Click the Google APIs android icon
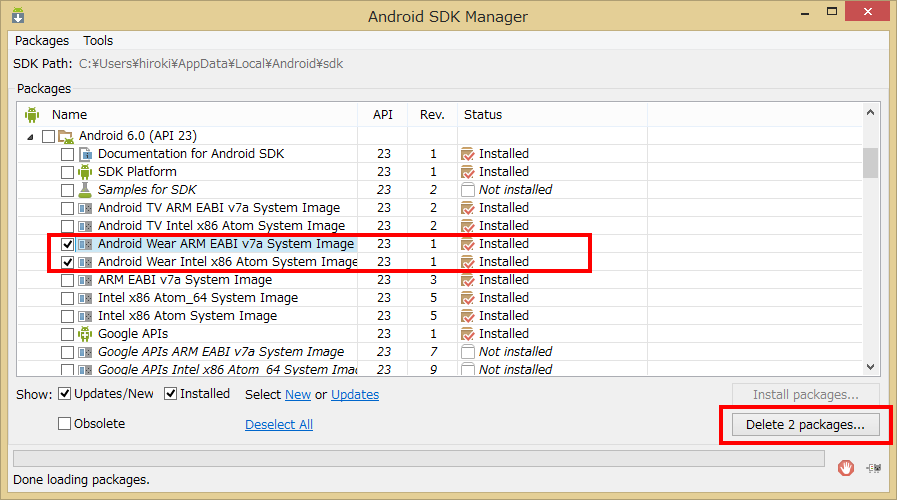 [x=85, y=334]
